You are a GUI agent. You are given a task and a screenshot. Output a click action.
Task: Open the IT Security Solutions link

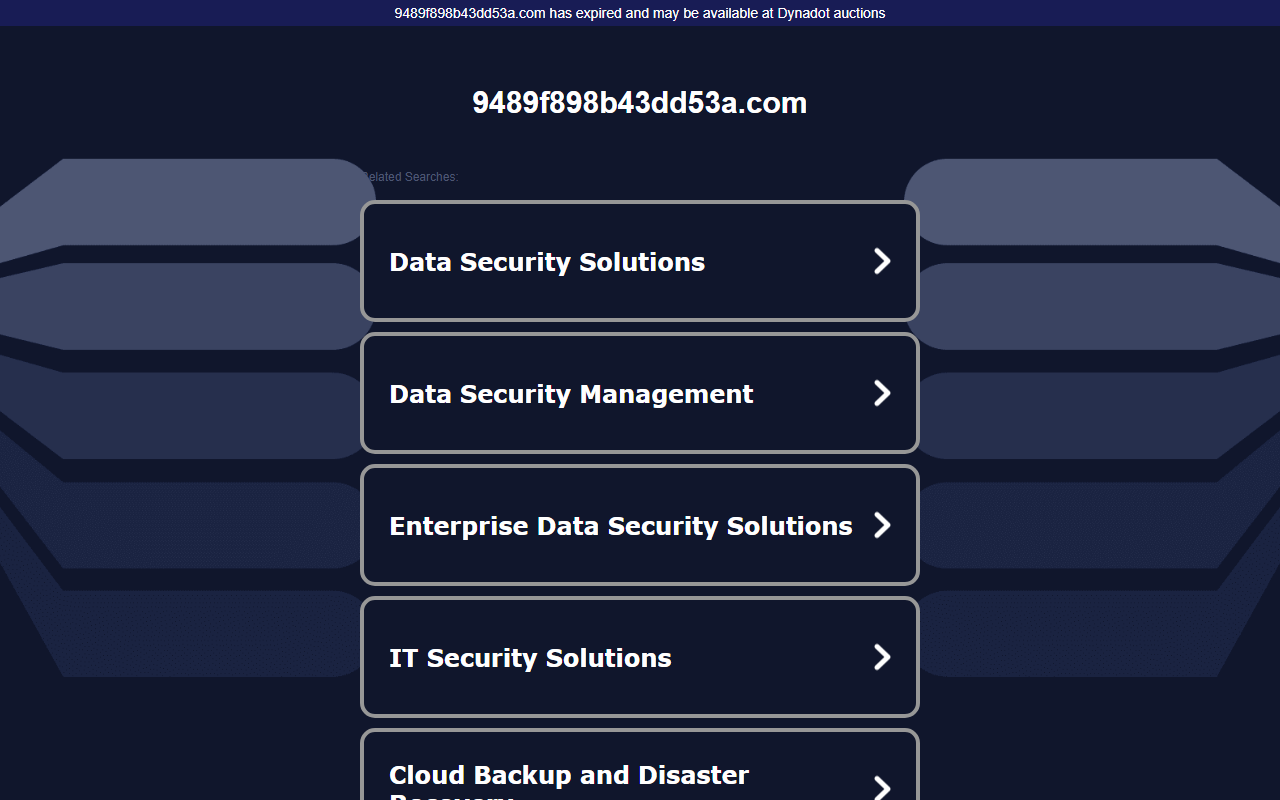pyautogui.click(x=640, y=657)
